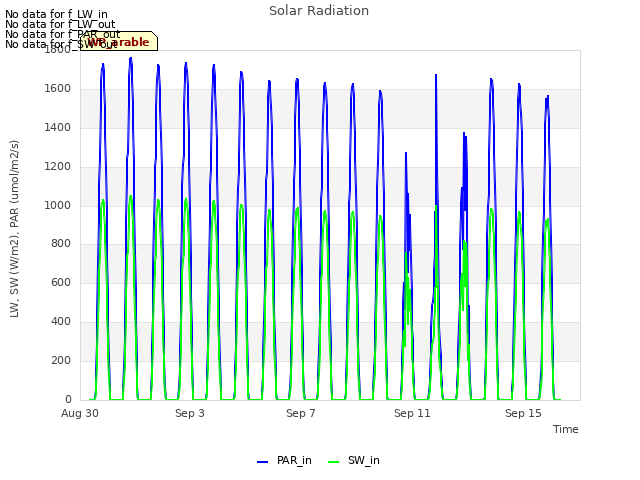Toggle the SW_in legend entry
This screenshot has width=640, height=480.
354,460
